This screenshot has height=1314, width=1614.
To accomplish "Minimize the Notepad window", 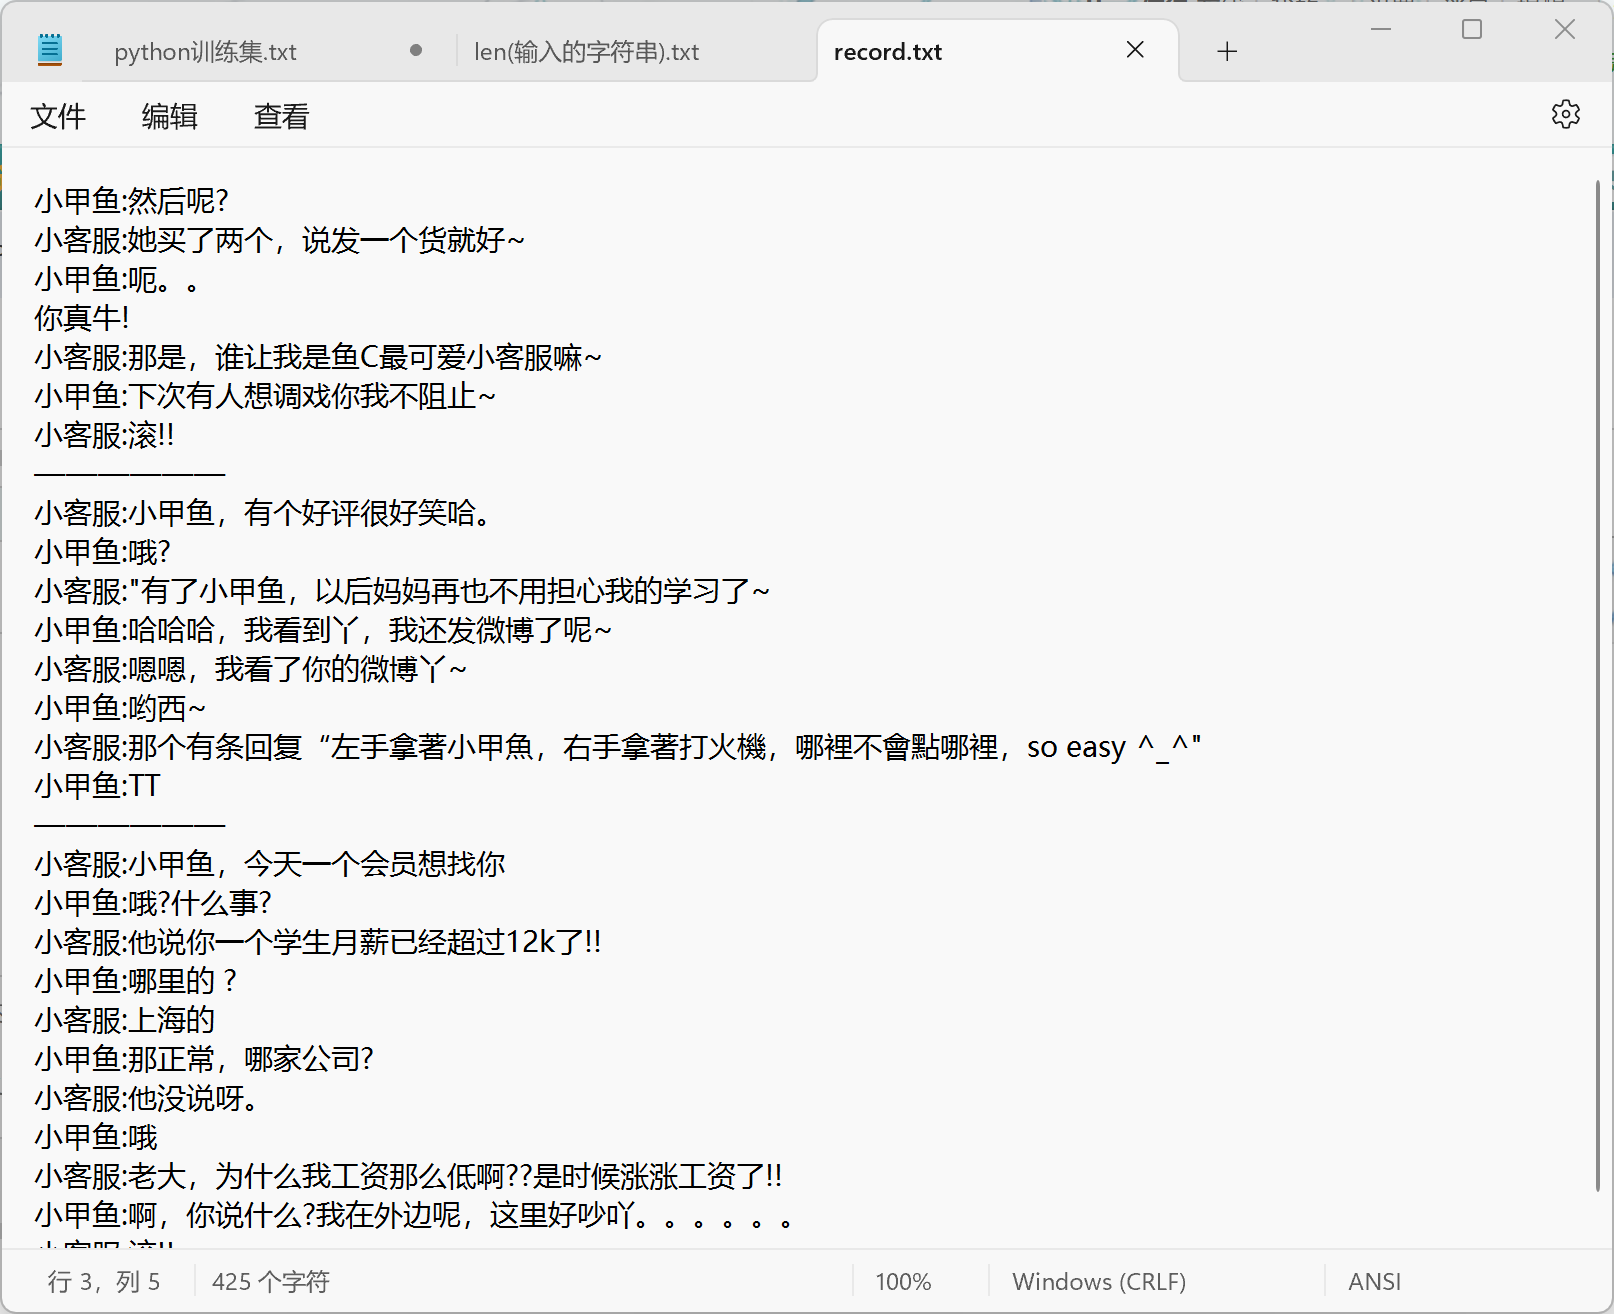I will click(x=1380, y=29).
